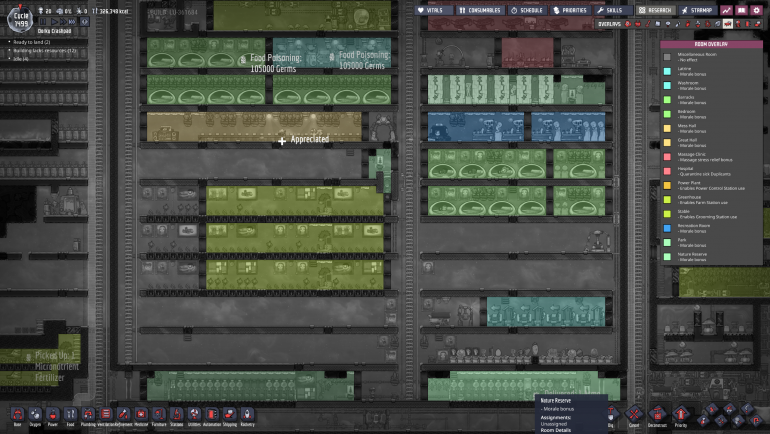
Task: Open the Rocketry build category
Action: 247,415
